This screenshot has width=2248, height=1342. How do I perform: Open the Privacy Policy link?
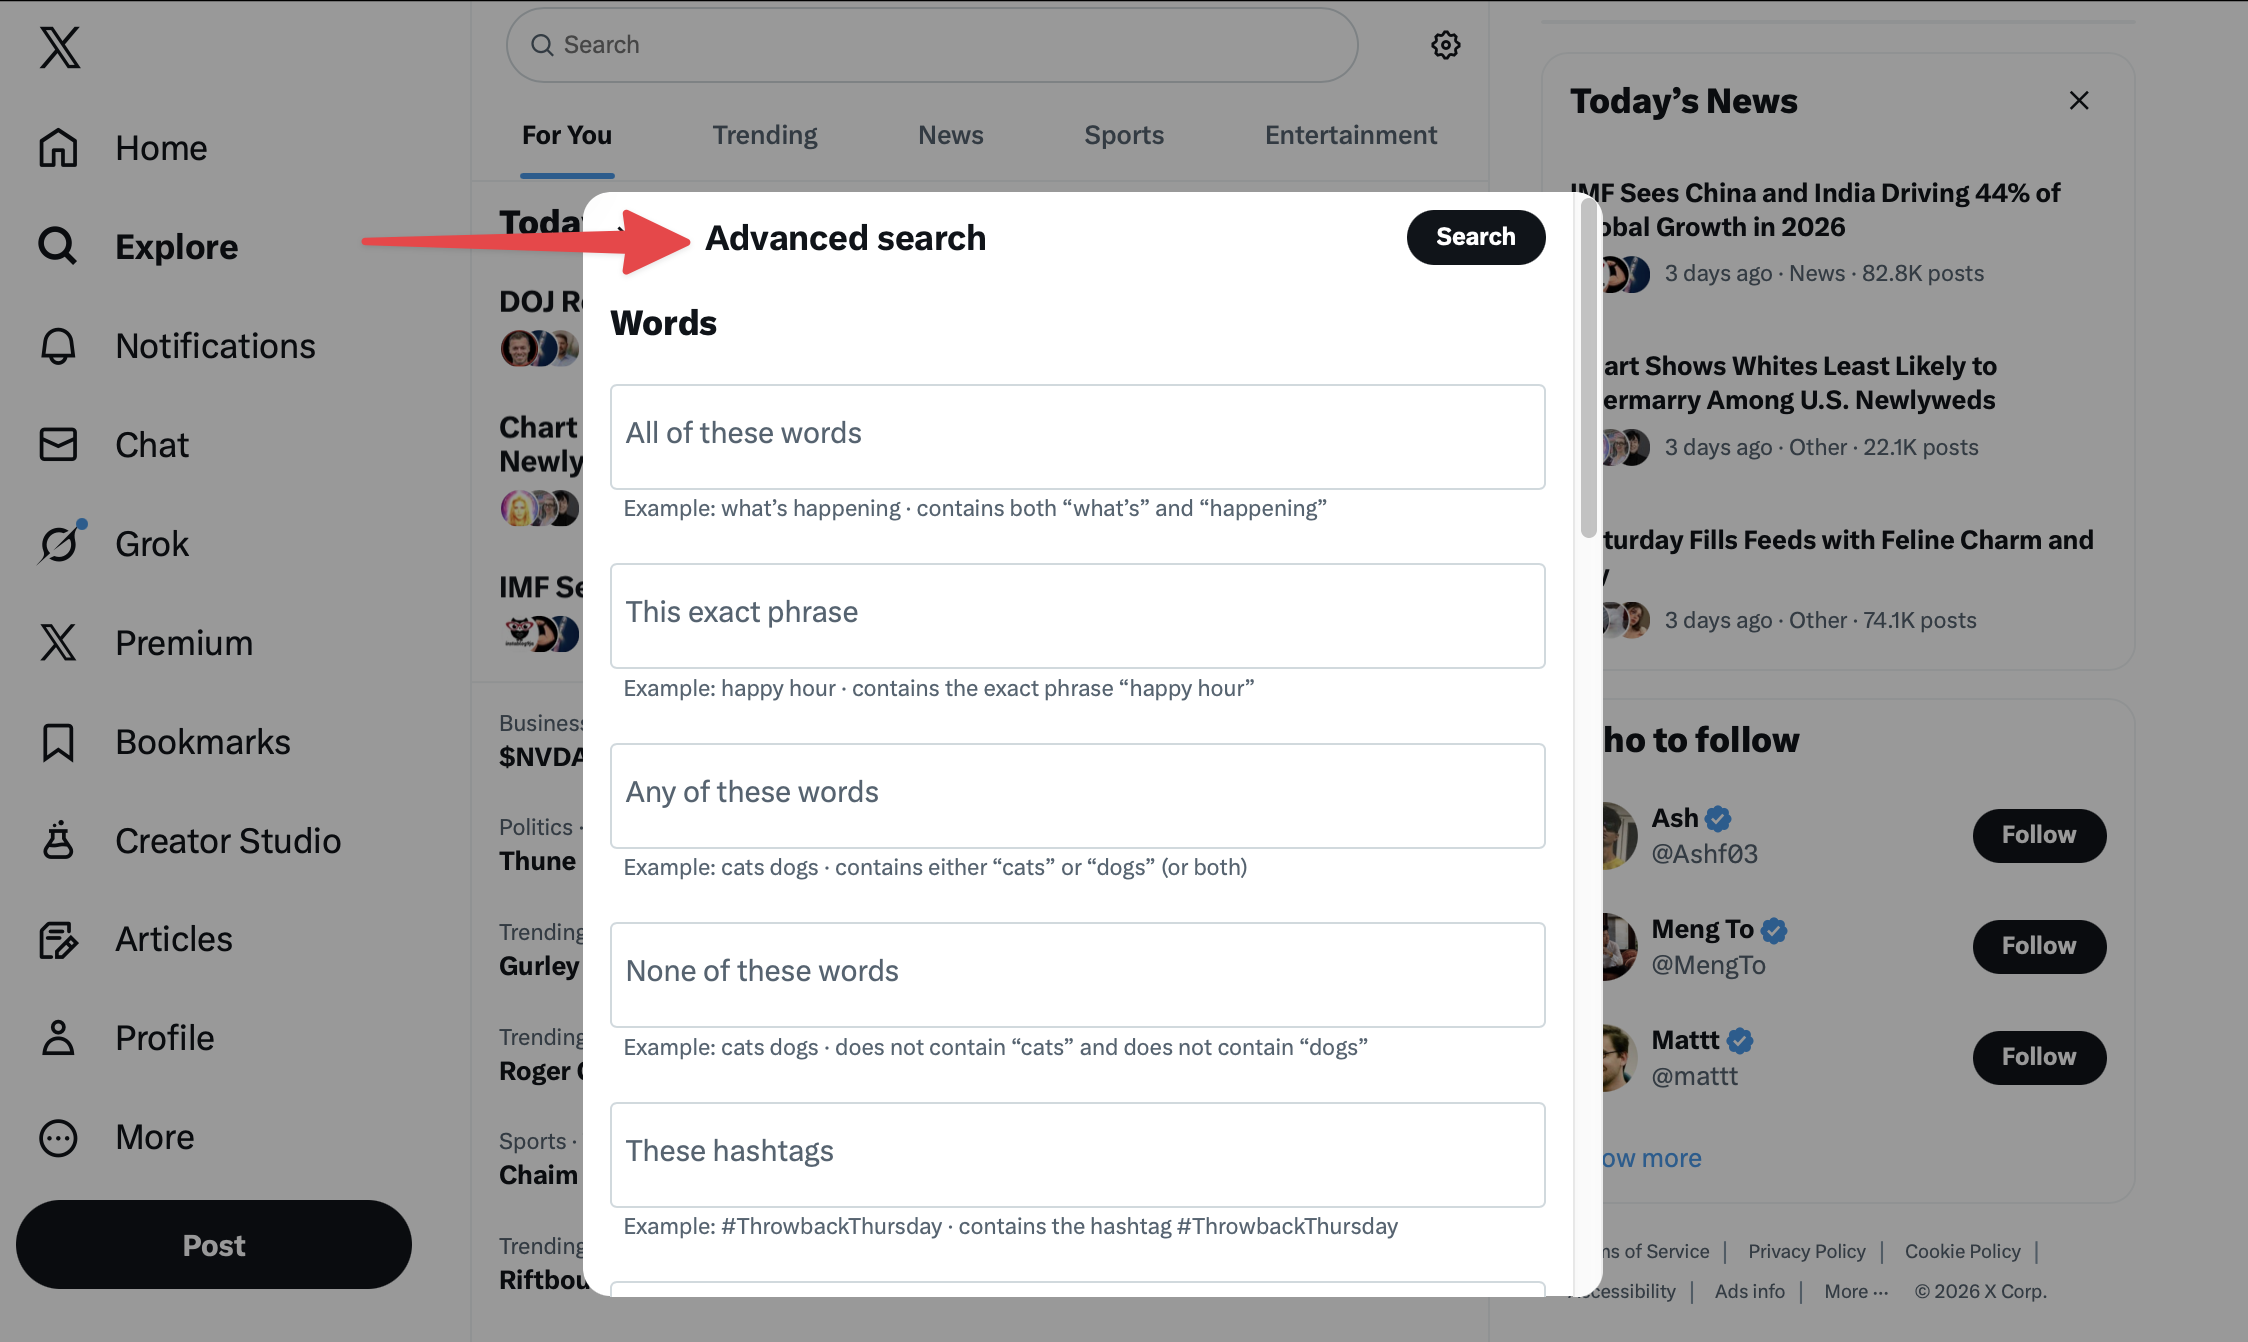pos(1806,1251)
